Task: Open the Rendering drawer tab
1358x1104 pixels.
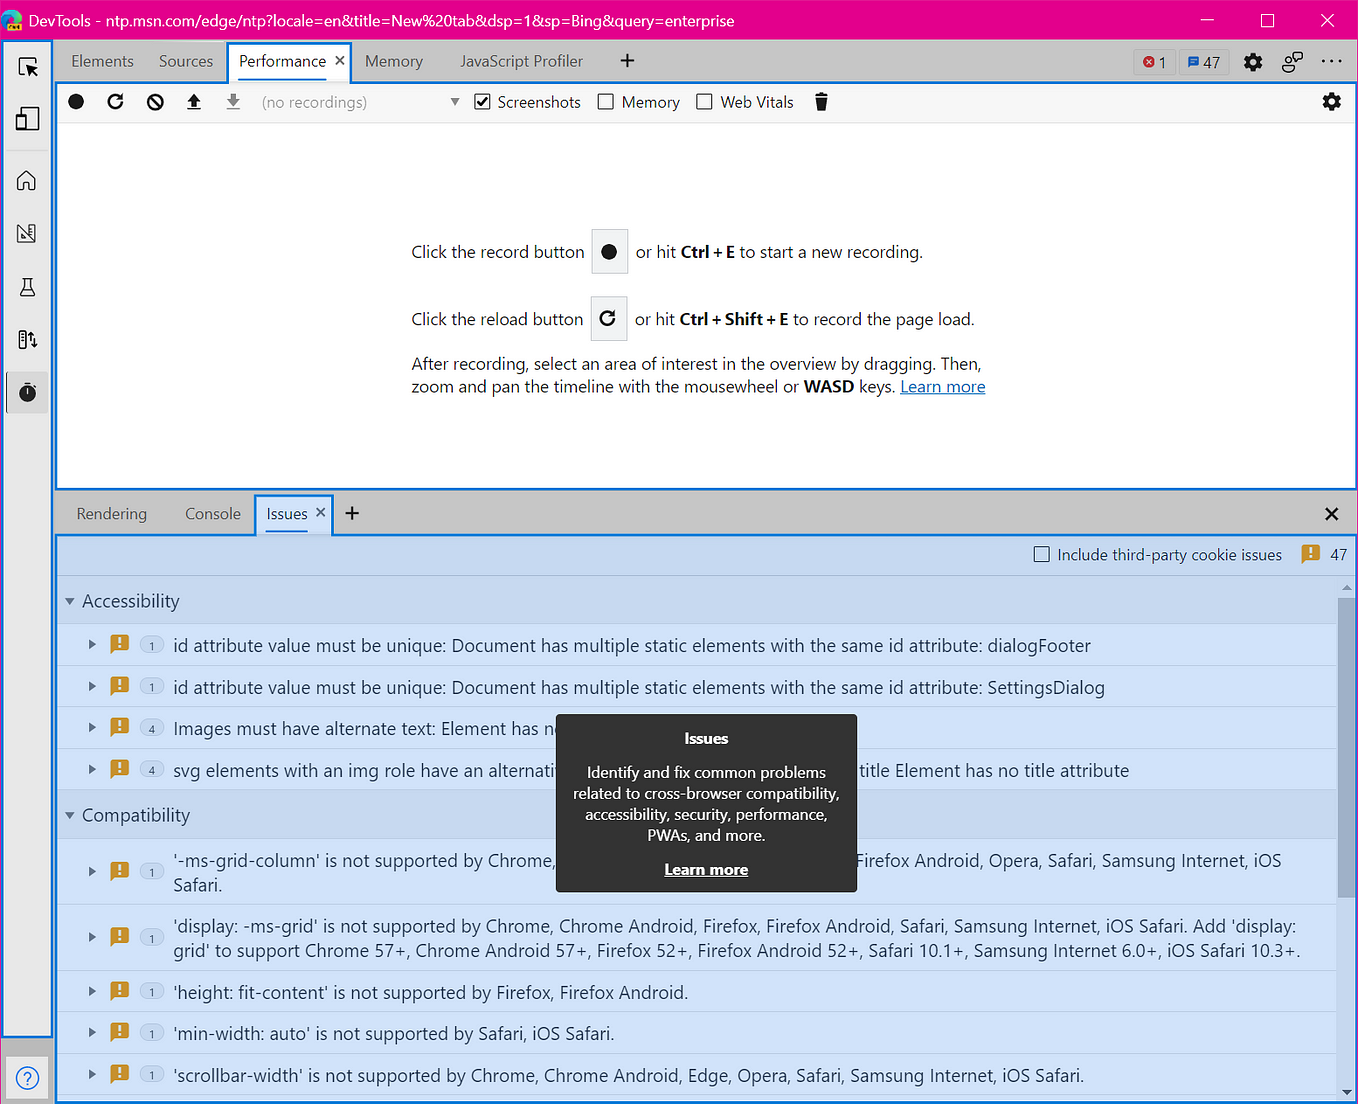Action: tap(111, 513)
